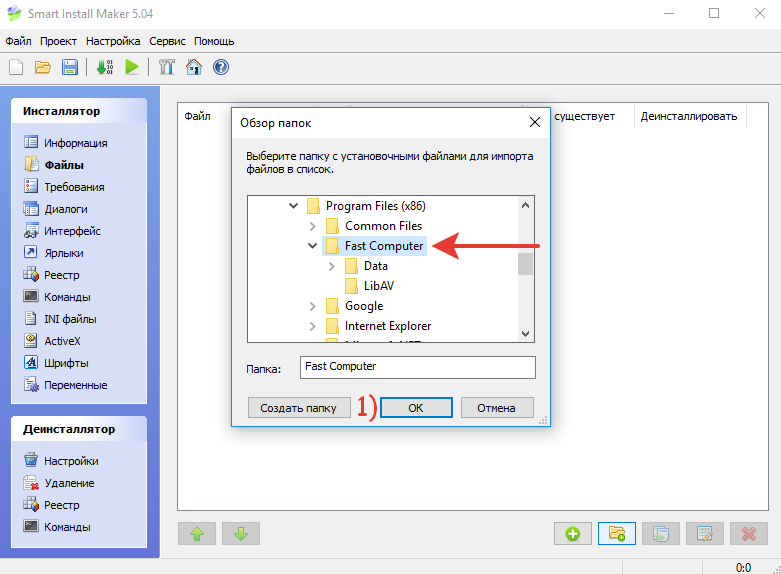Open the Помощь menu
This screenshot has width=781, height=574.
[x=214, y=41]
